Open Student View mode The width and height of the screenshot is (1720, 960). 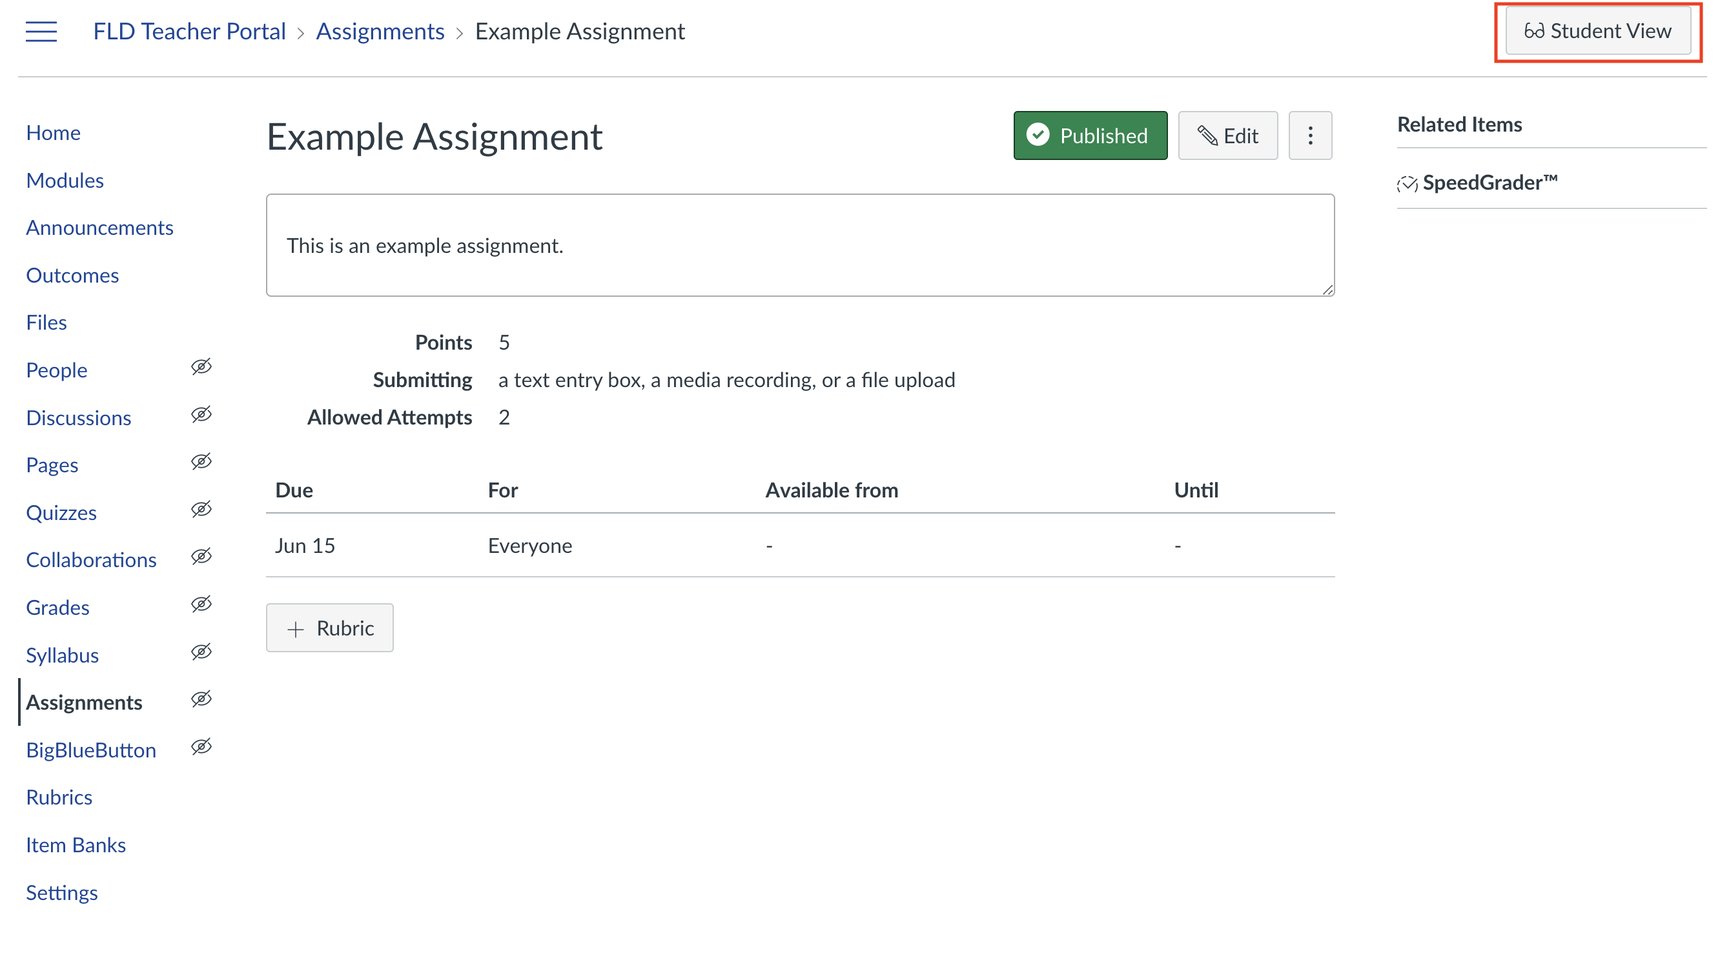pyautogui.click(x=1597, y=31)
